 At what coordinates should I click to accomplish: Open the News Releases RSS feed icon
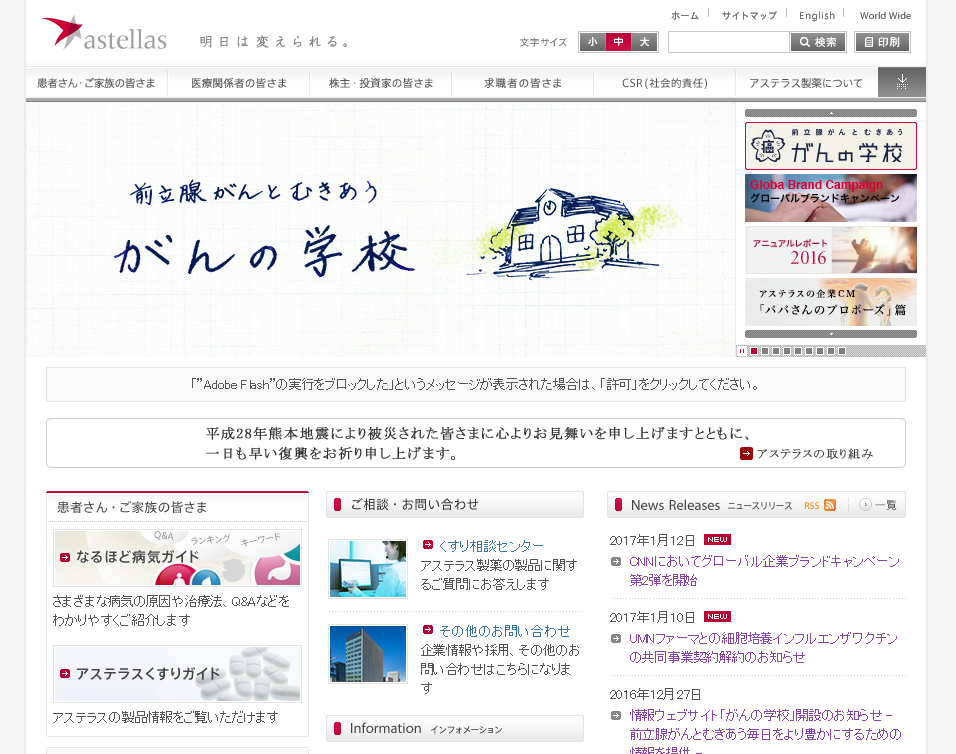[830, 505]
